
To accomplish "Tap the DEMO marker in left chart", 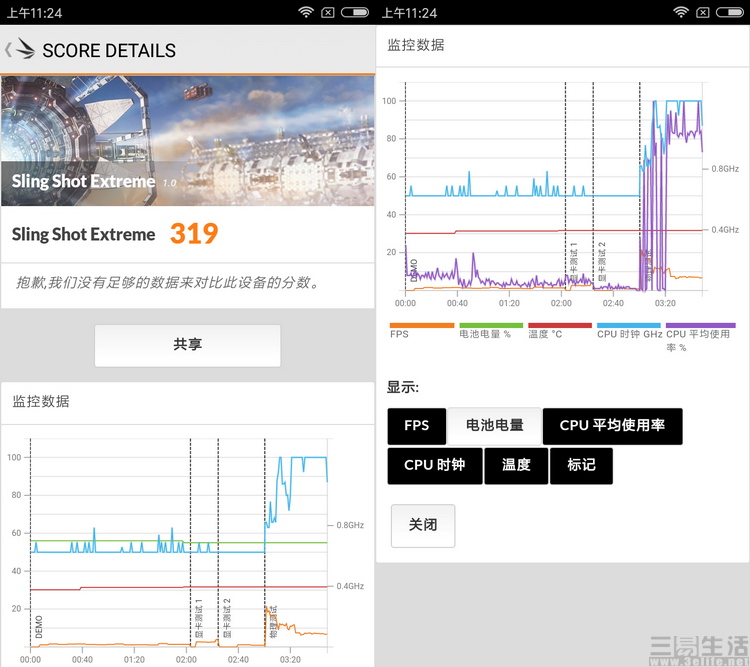I will pyautogui.click(x=39, y=627).
